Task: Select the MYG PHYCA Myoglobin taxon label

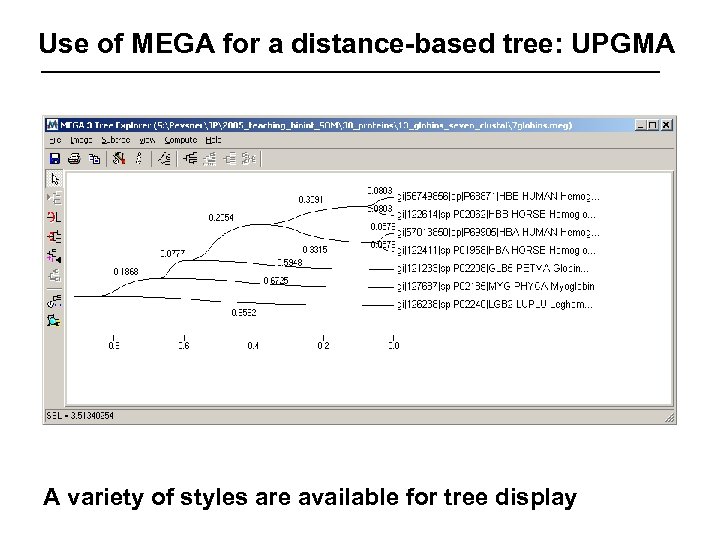Action: (x=496, y=287)
